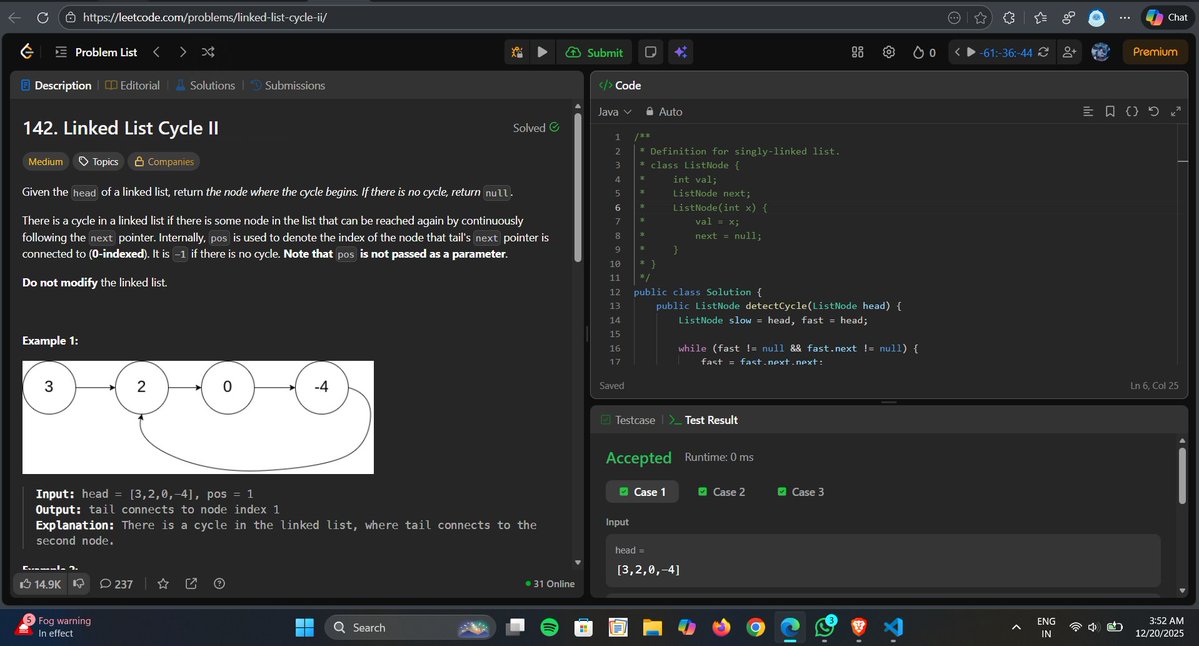Open VS Code from the taskbar
This screenshot has height=646, width=1199.
tap(893, 628)
